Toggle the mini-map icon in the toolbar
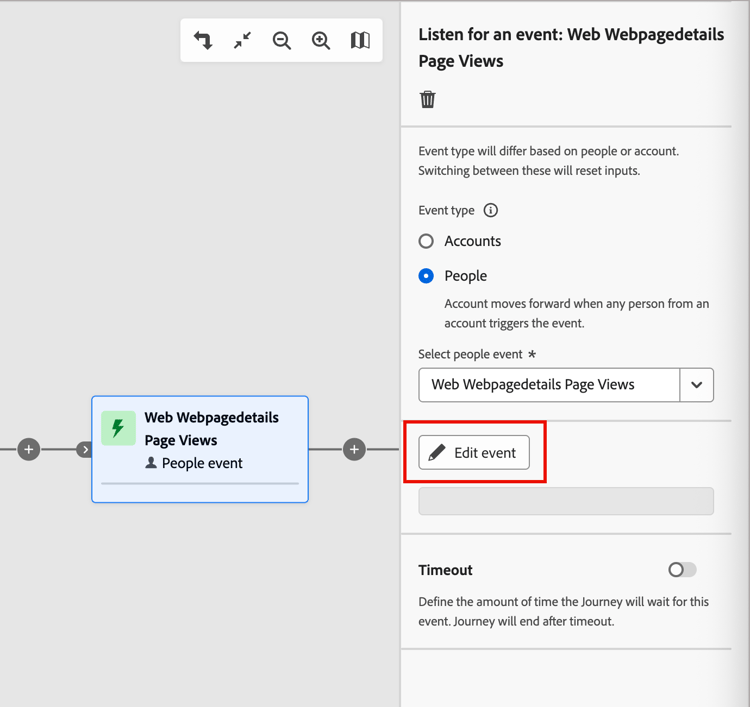The image size is (750, 707). point(360,41)
